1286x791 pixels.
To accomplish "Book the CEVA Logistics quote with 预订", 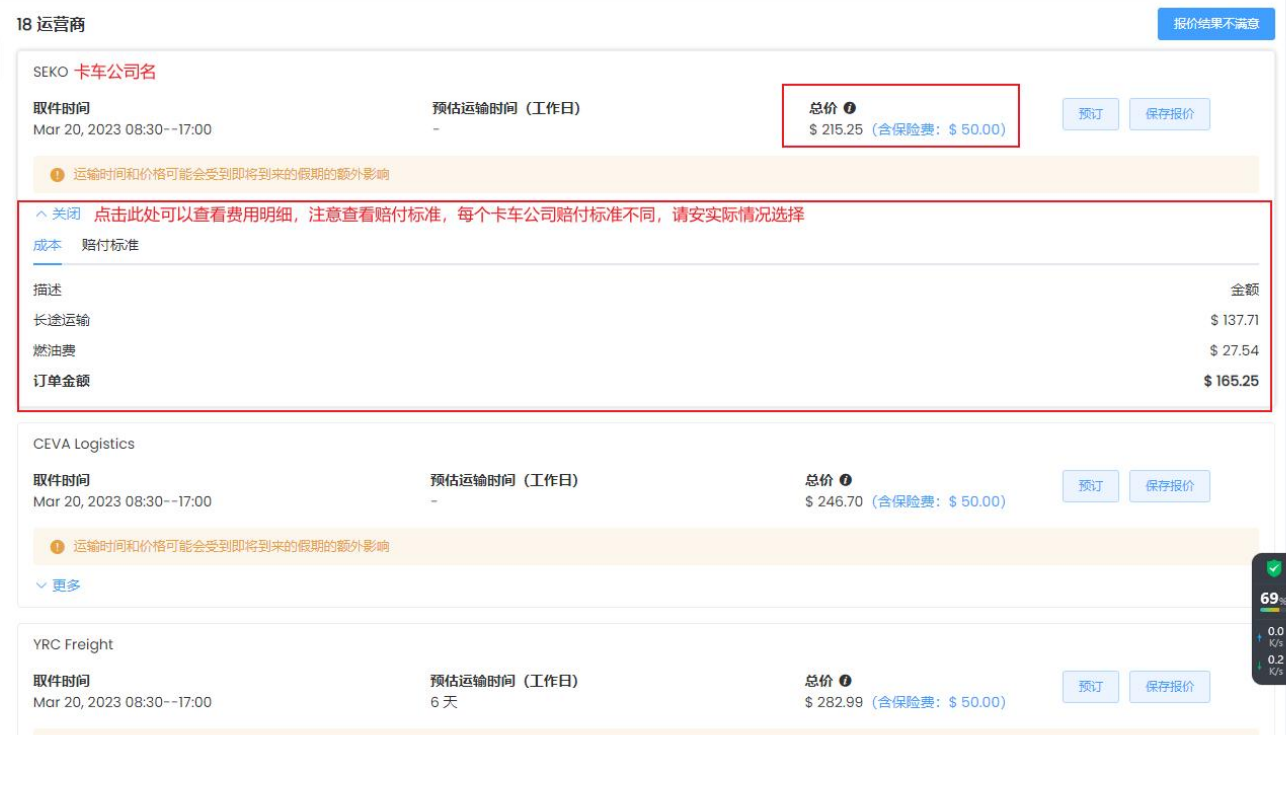I will pyautogui.click(x=1090, y=486).
